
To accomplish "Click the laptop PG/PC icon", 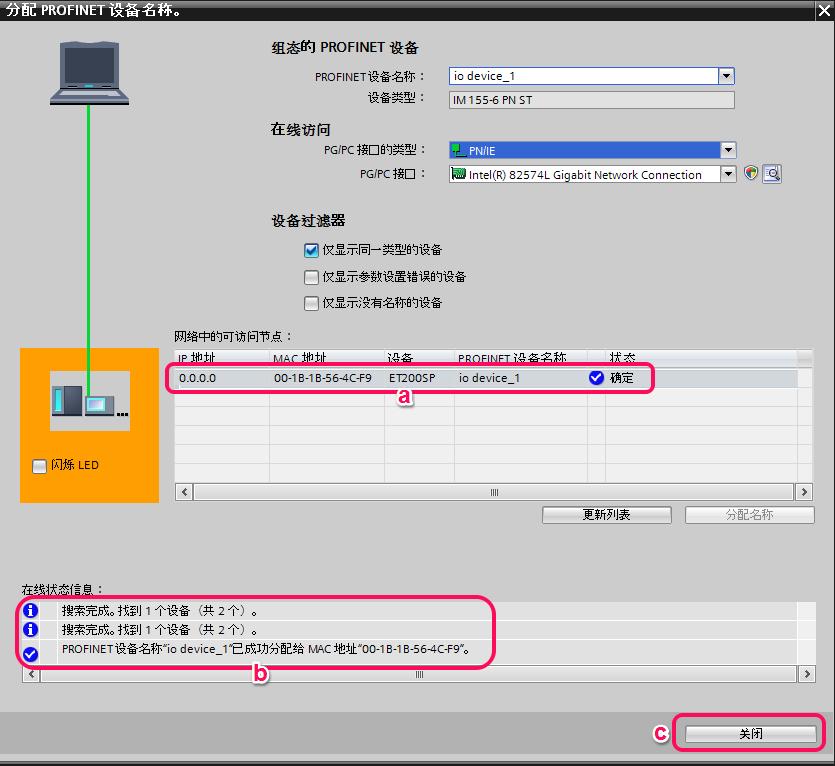I will point(89,73).
